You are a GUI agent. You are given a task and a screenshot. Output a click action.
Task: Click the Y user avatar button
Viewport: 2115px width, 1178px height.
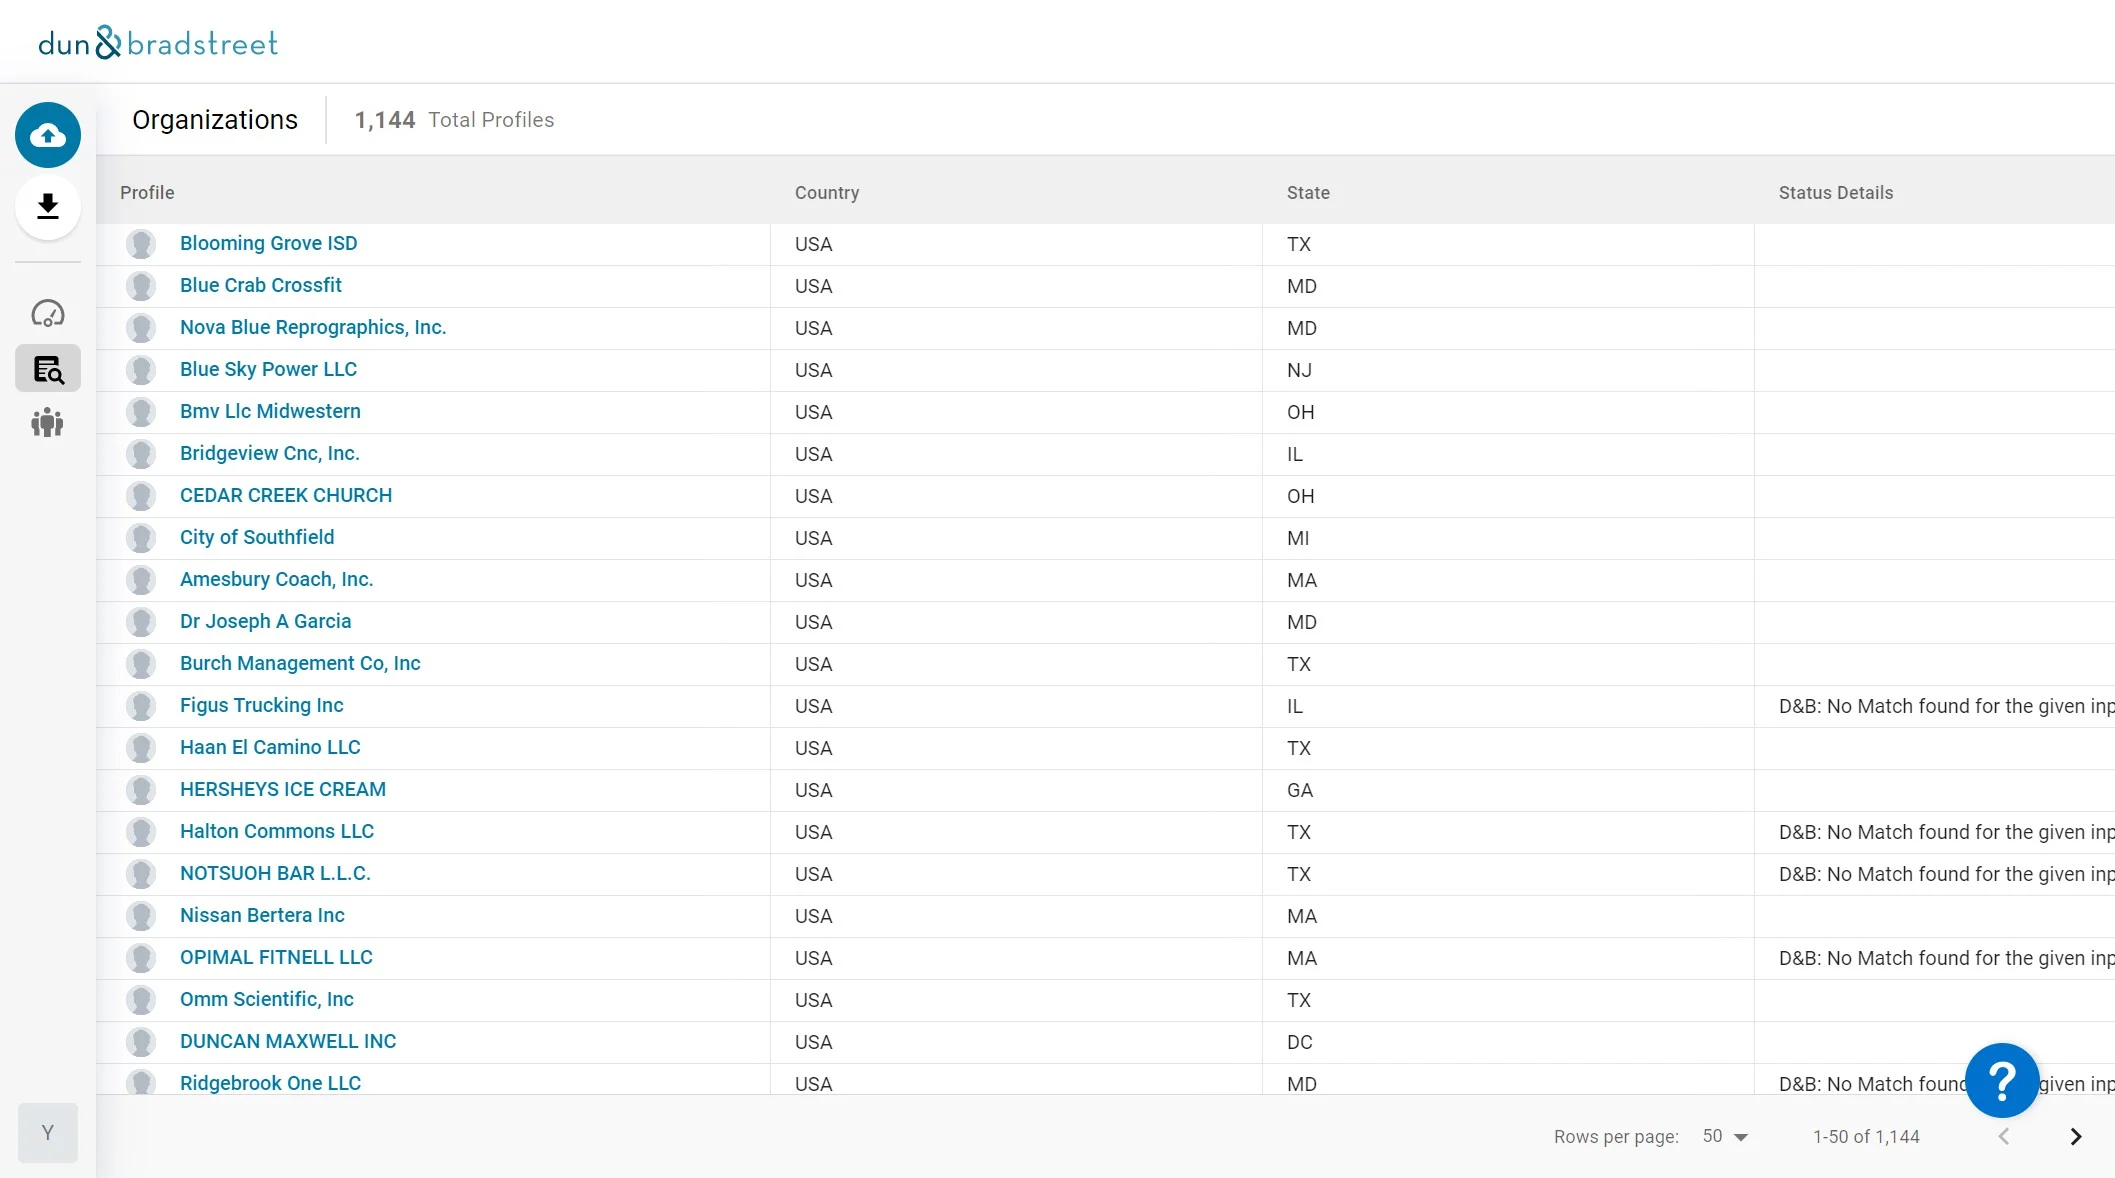[x=48, y=1133]
